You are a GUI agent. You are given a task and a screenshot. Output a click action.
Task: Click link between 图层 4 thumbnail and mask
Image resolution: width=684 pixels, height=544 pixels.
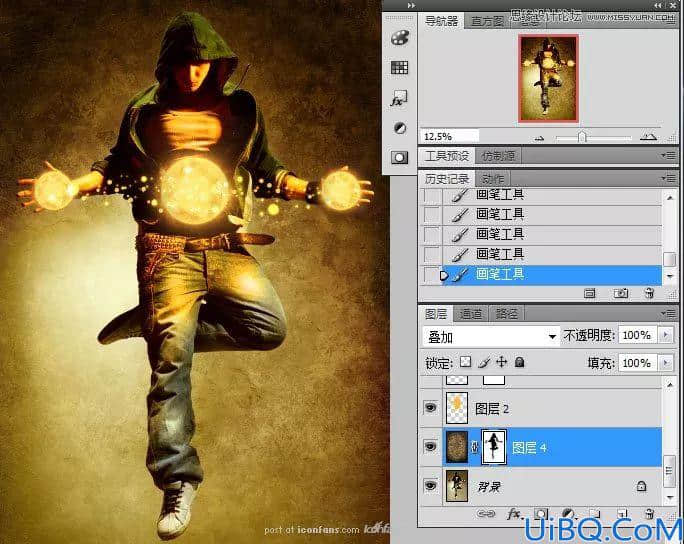475,447
